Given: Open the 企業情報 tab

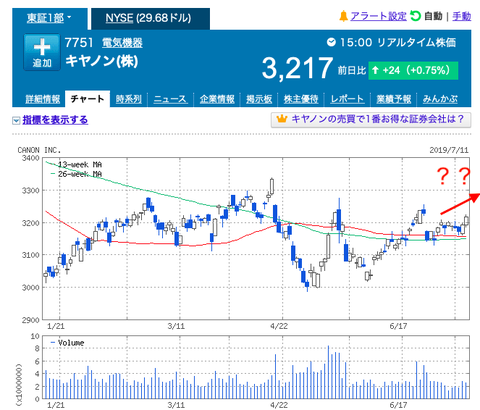Looking at the screenshot, I should (x=217, y=99).
